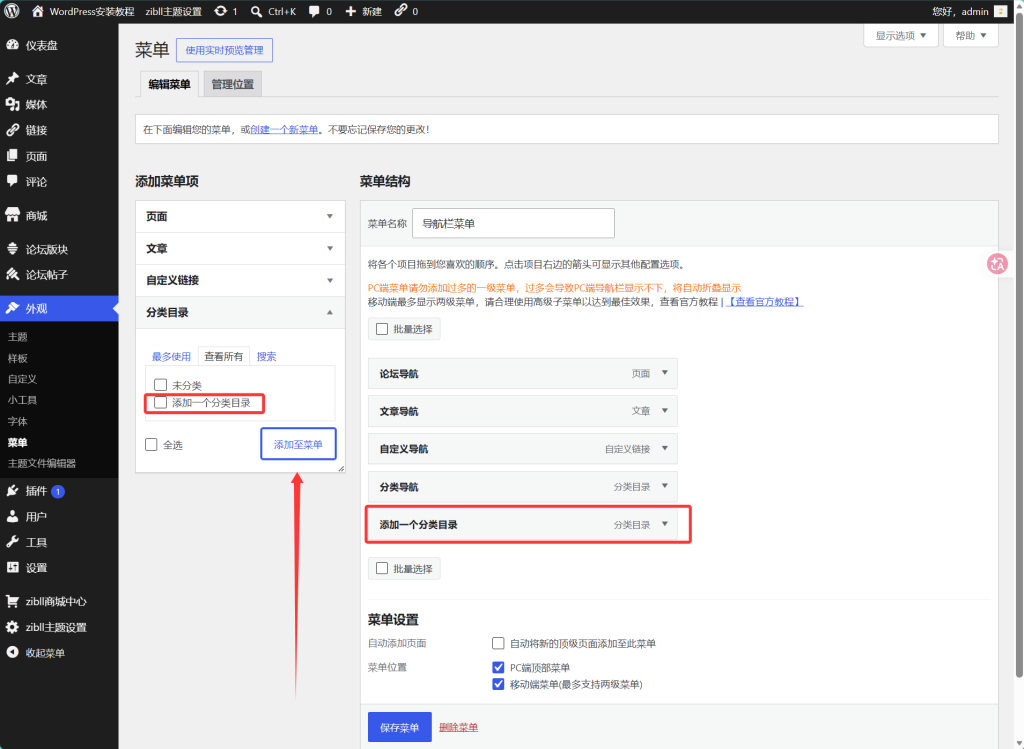This screenshot has height=749, width=1024.
Task: Click the pink translate floating icon
Action: [997, 264]
